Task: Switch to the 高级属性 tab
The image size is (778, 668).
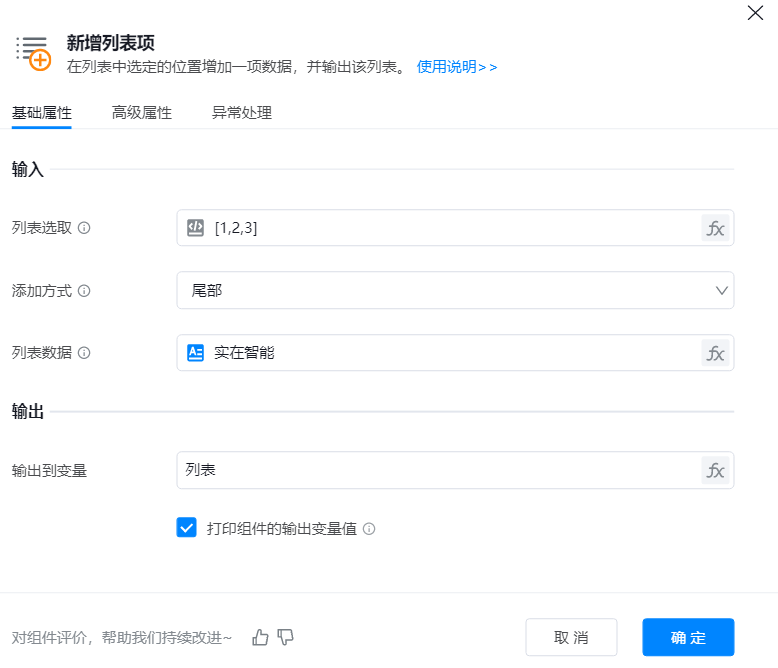Action: click(142, 113)
